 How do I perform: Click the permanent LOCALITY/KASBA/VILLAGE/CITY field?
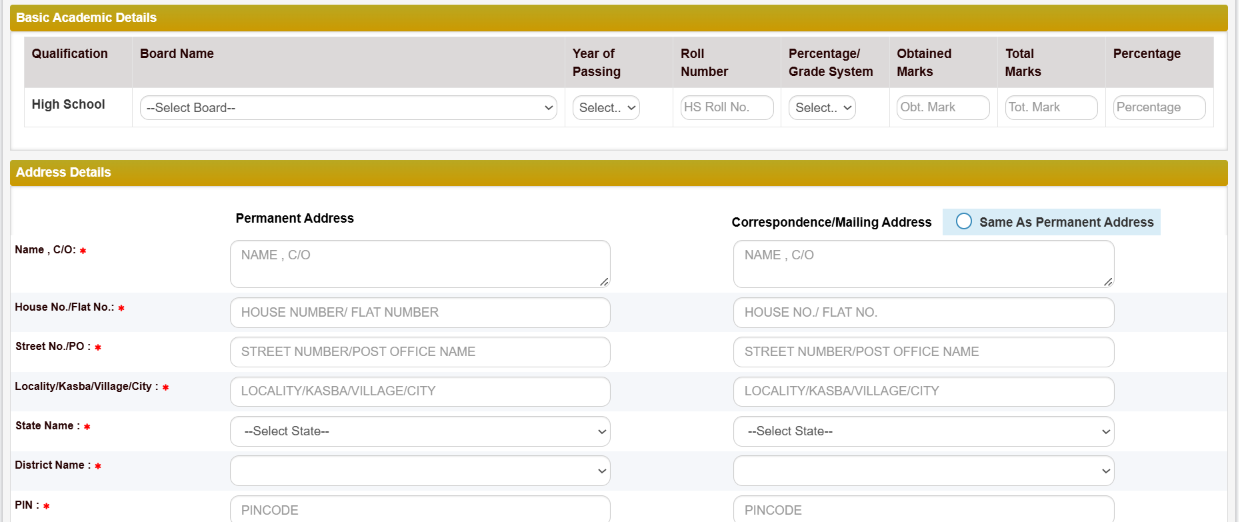click(420, 391)
